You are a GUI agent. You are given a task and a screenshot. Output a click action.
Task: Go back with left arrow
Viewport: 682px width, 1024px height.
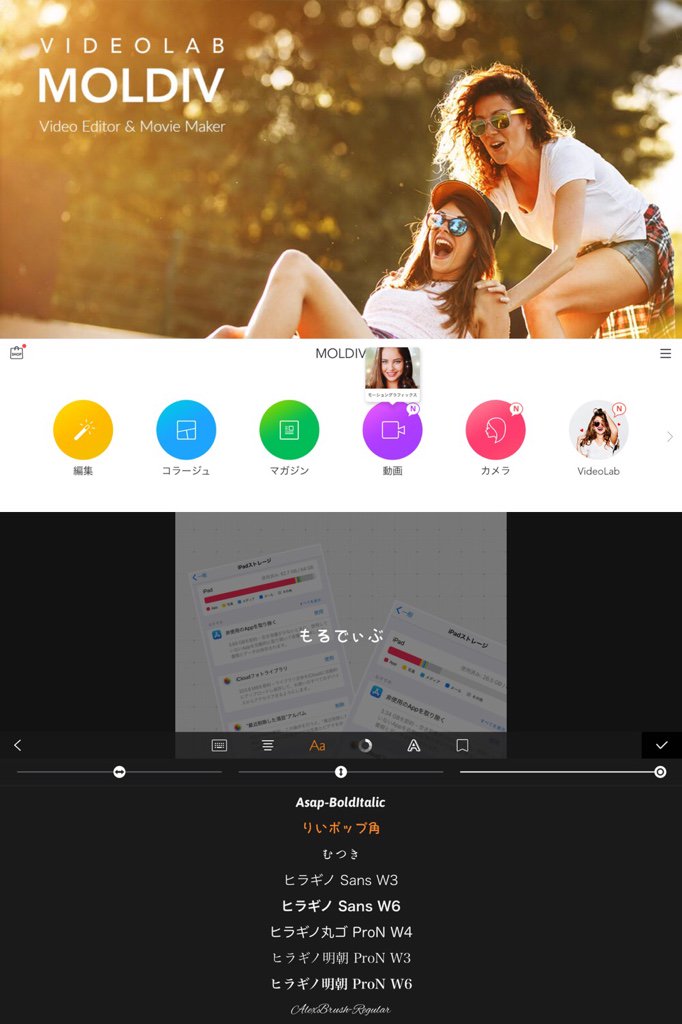[18, 745]
